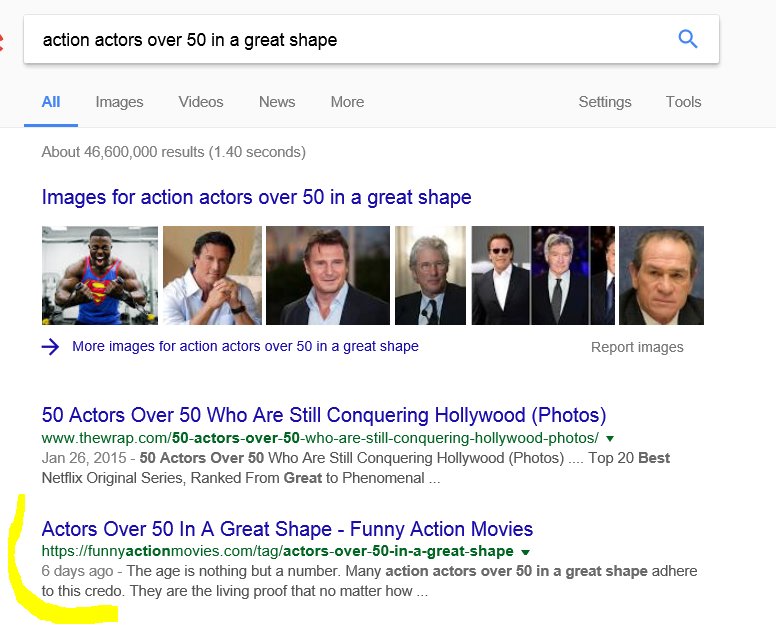776x625 pixels.
Task: Switch to the Images tab
Action: pos(119,102)
